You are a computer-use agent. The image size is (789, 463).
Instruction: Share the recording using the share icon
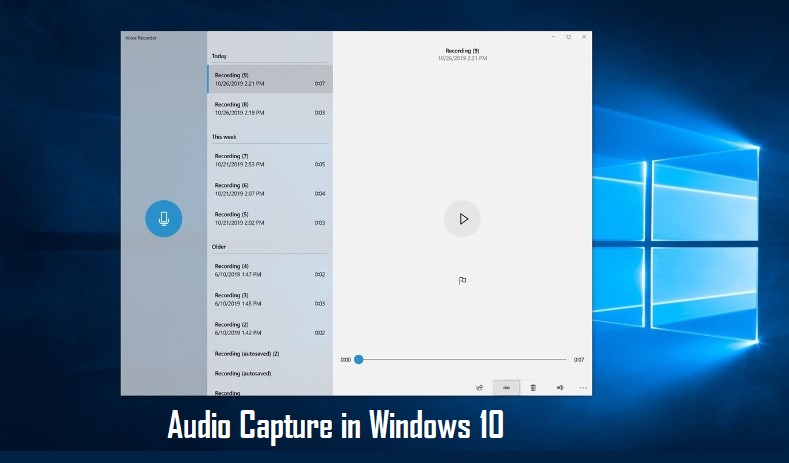tap(480, 388)
